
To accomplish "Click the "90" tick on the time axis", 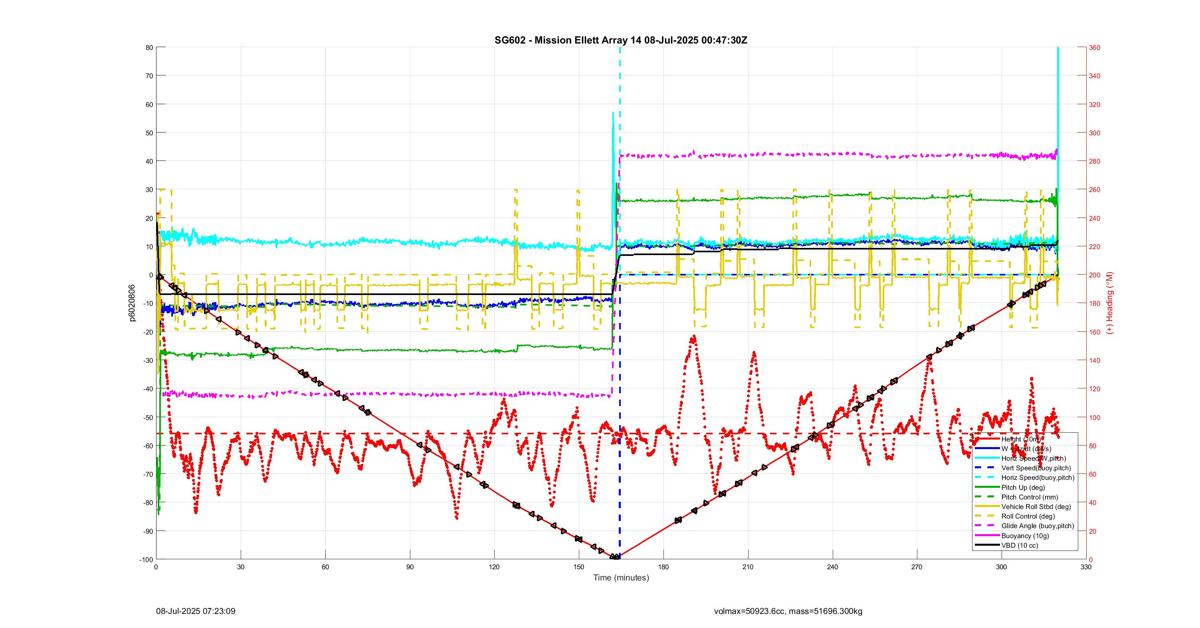I will [x=409, y=567].
